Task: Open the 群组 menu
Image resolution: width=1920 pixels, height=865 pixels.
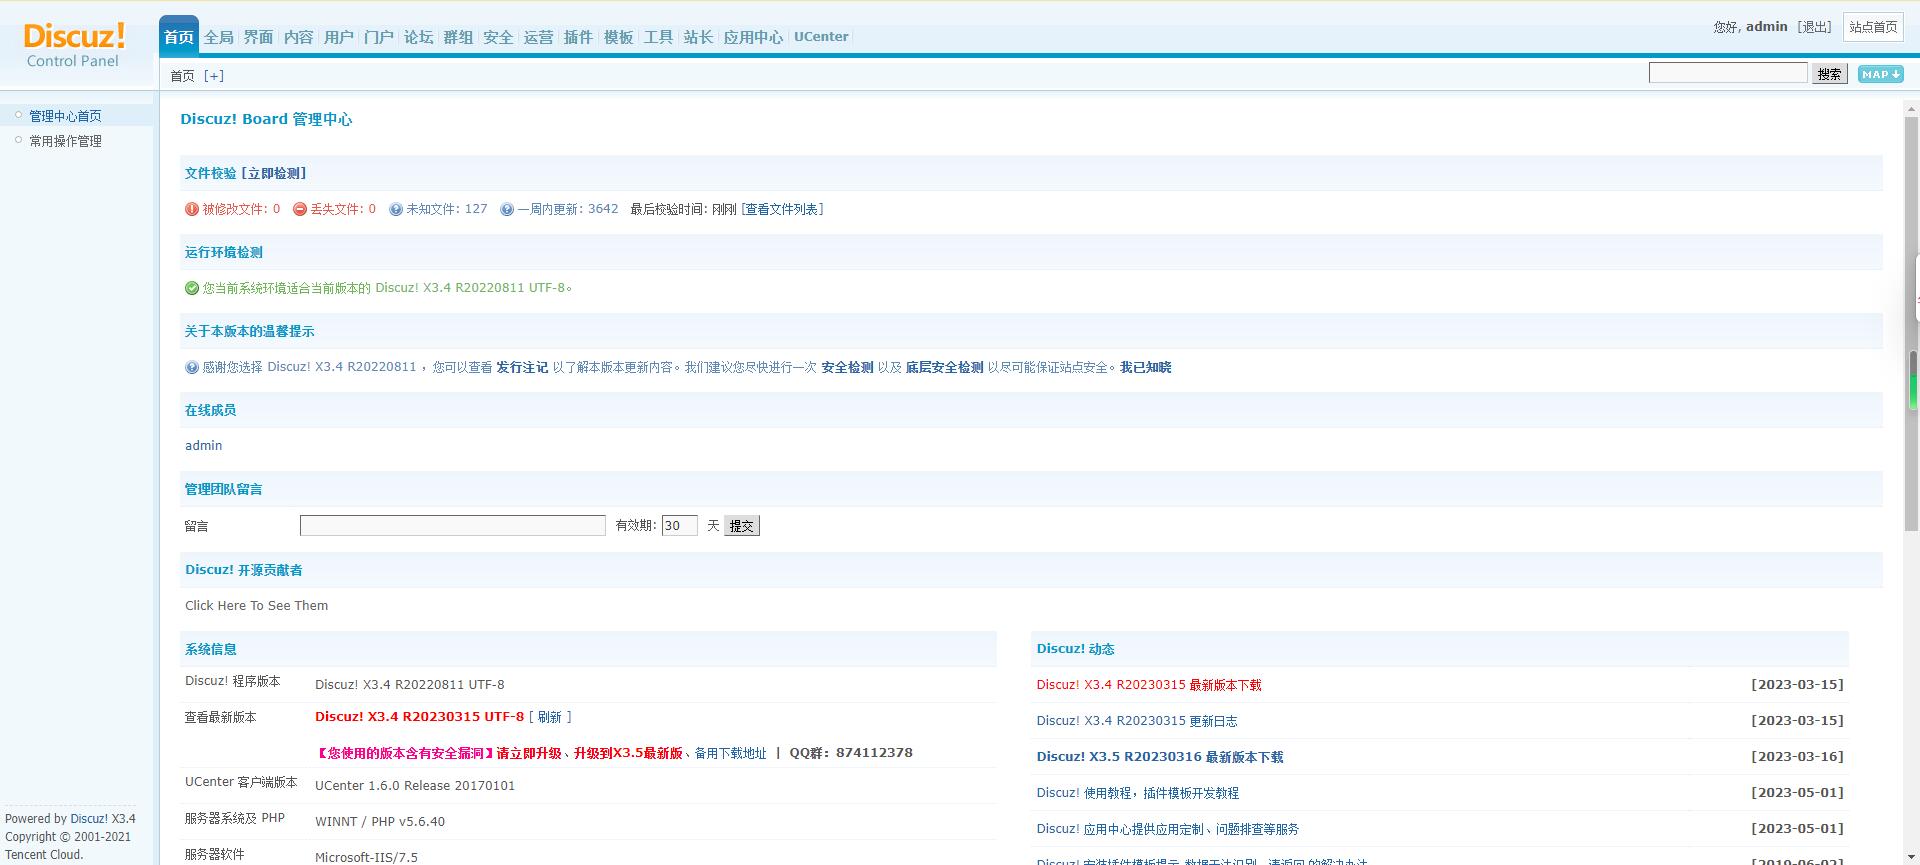Action: click(x=459, y=37)
